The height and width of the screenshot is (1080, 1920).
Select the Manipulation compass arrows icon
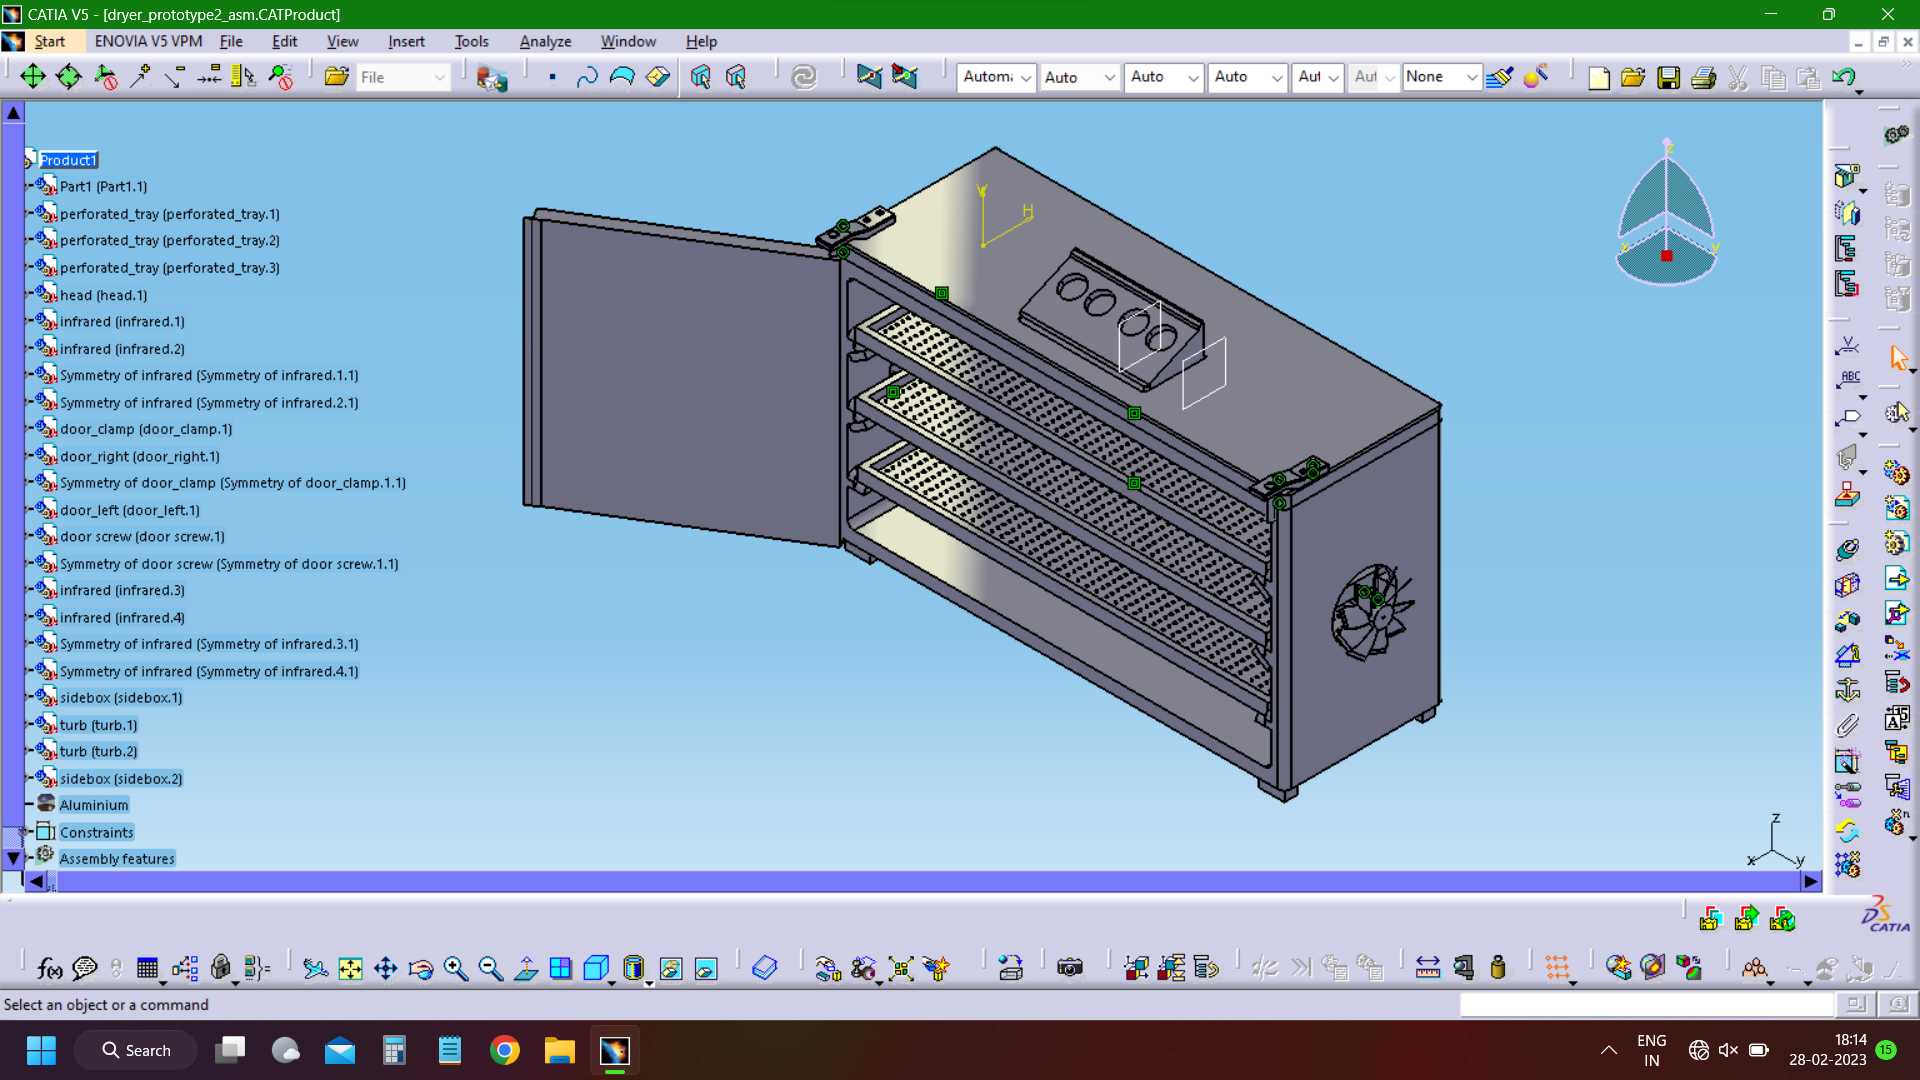point(33,77)
